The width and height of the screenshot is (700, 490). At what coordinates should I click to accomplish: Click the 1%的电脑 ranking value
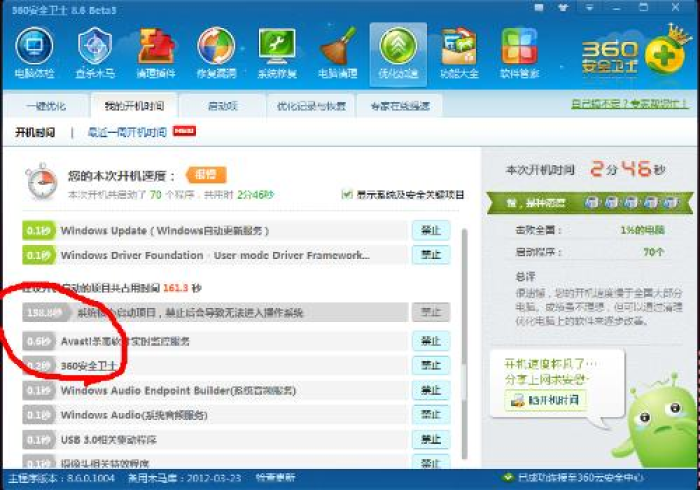642,230
